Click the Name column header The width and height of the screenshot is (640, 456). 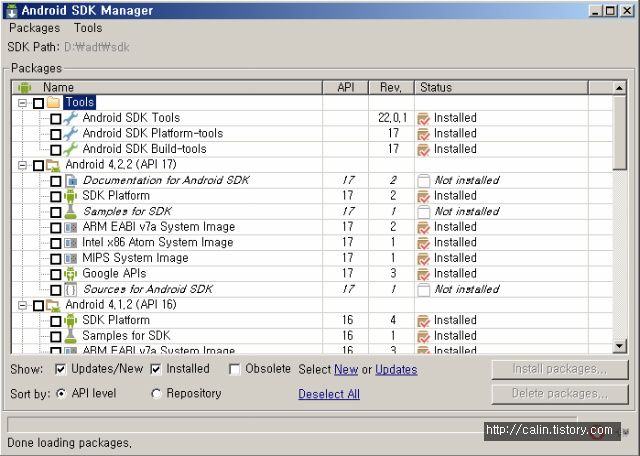point(167,87)
